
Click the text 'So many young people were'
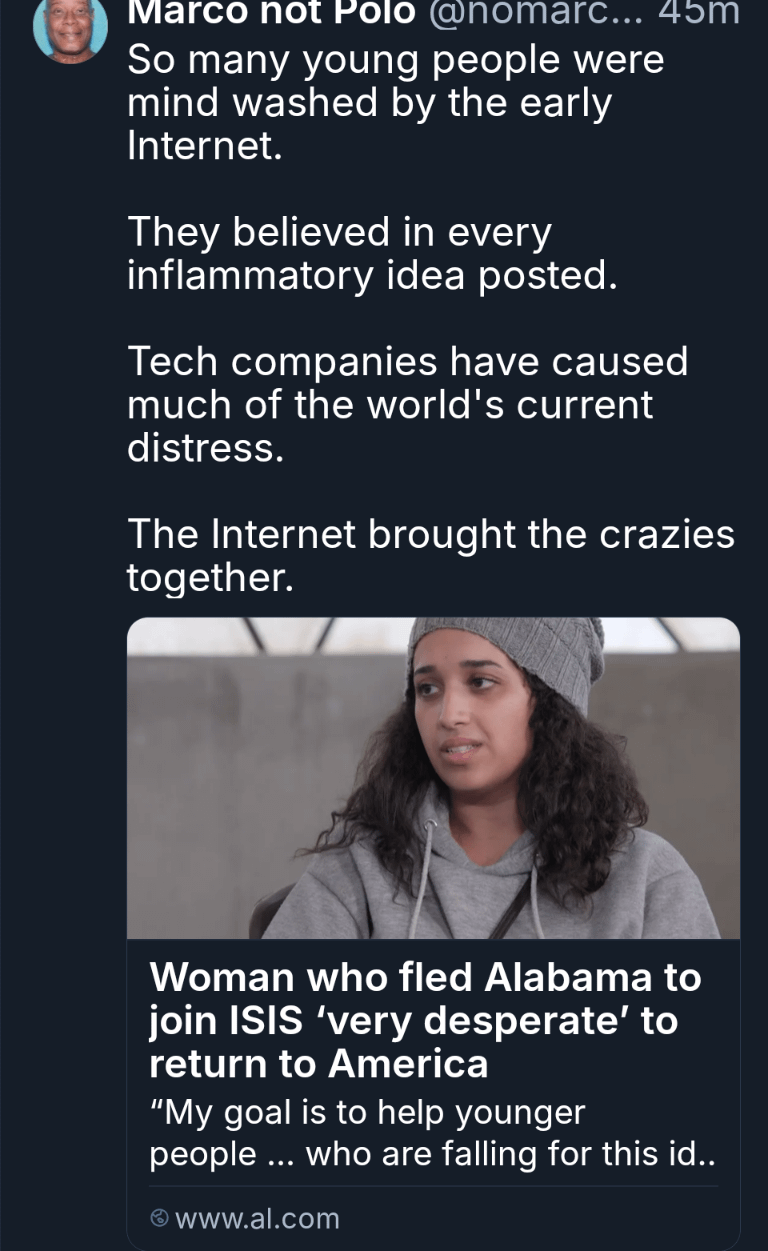click(396, 60)
